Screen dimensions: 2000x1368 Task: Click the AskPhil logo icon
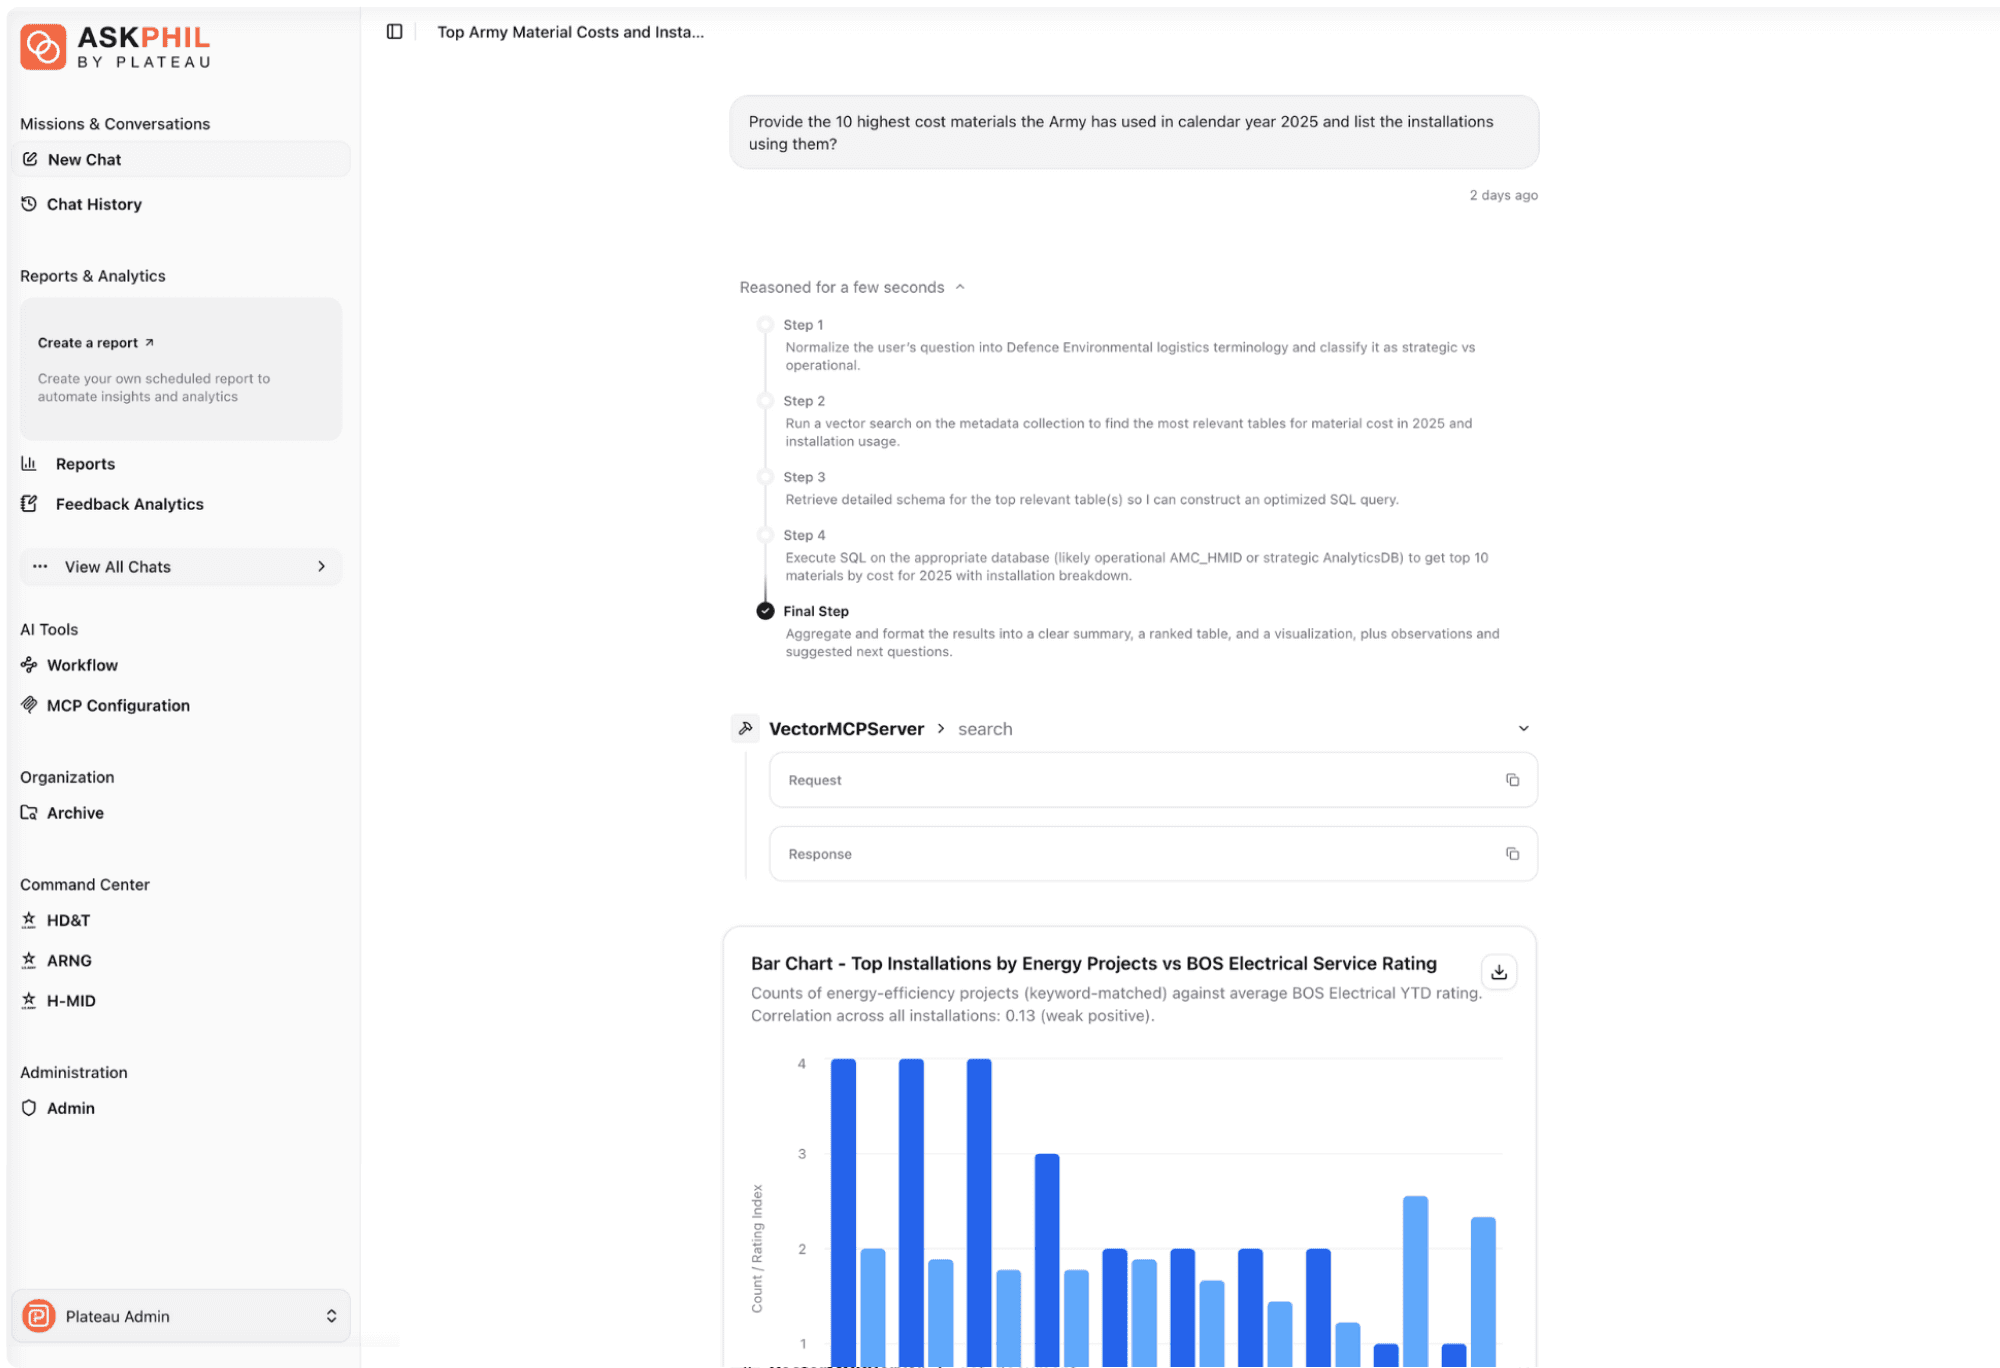(x=43, y=47)
